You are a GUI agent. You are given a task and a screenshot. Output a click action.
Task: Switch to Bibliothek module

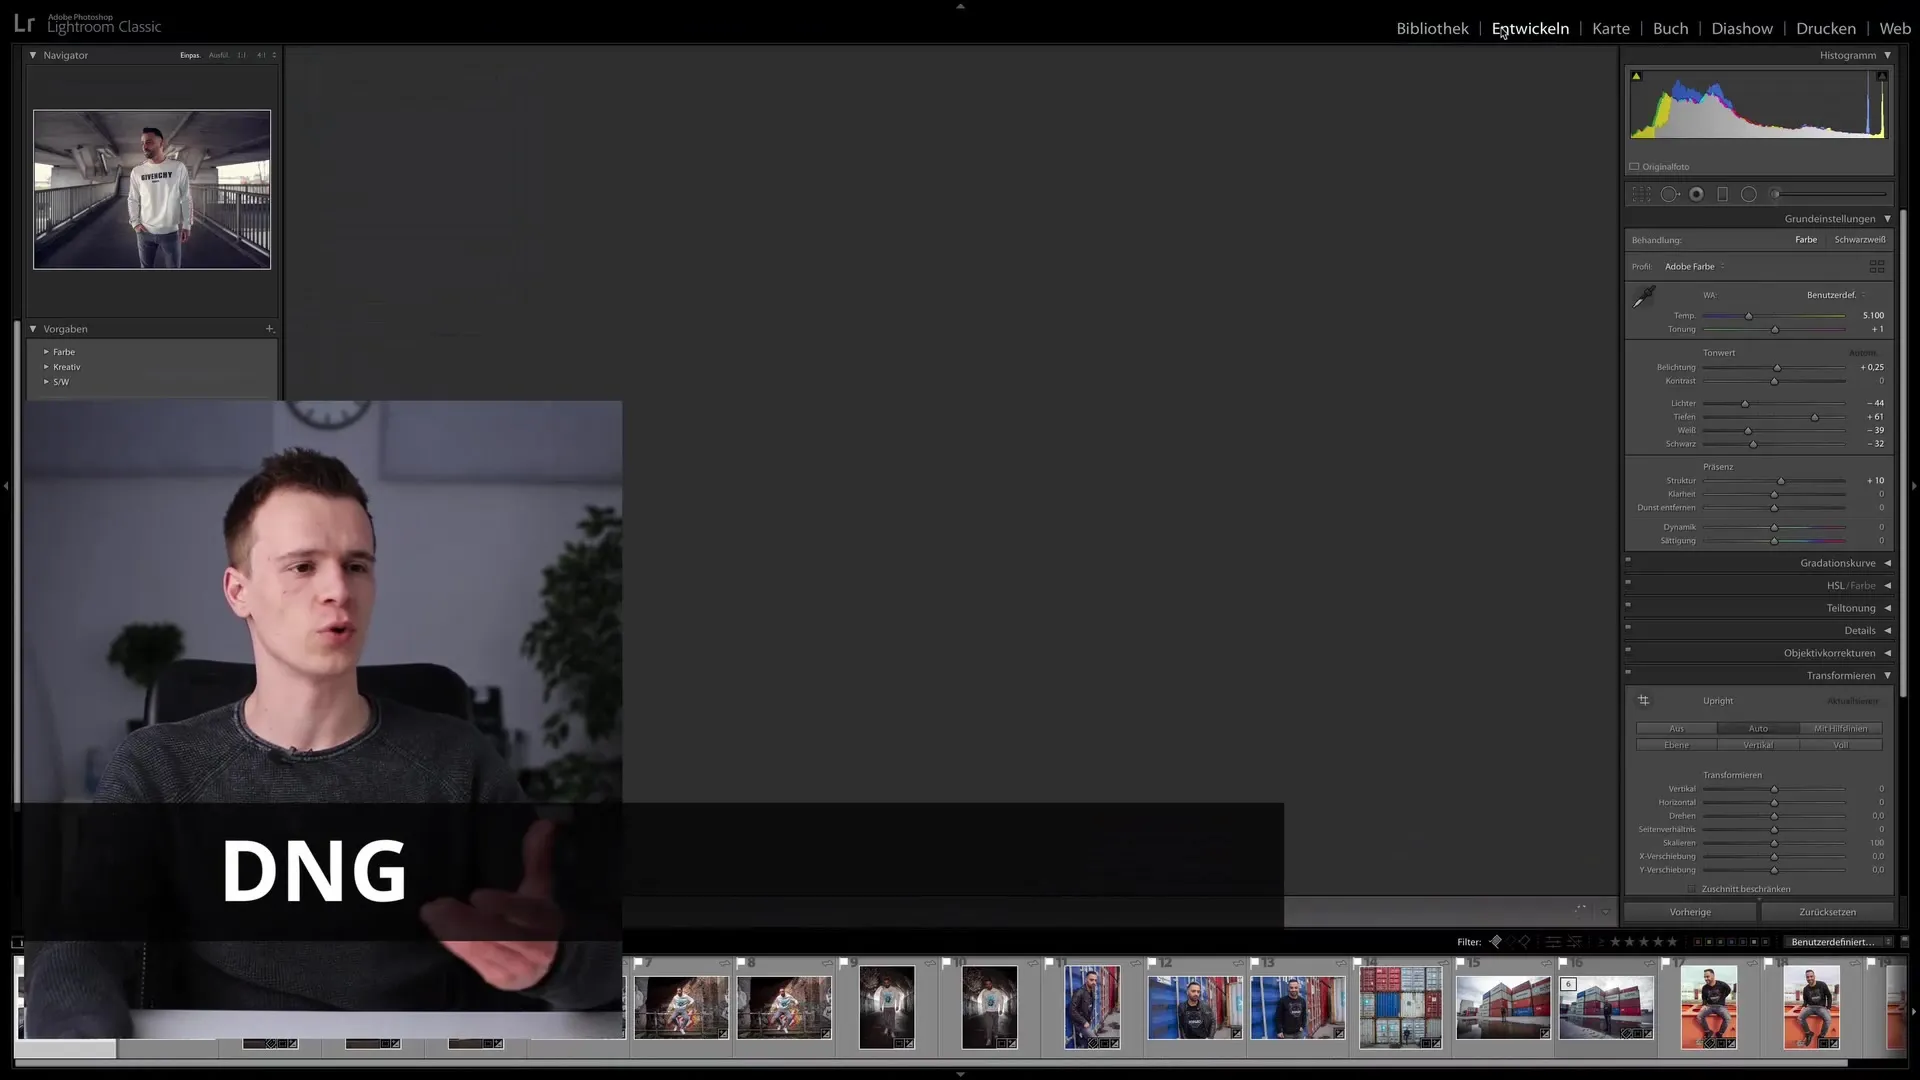point(1432,29)
